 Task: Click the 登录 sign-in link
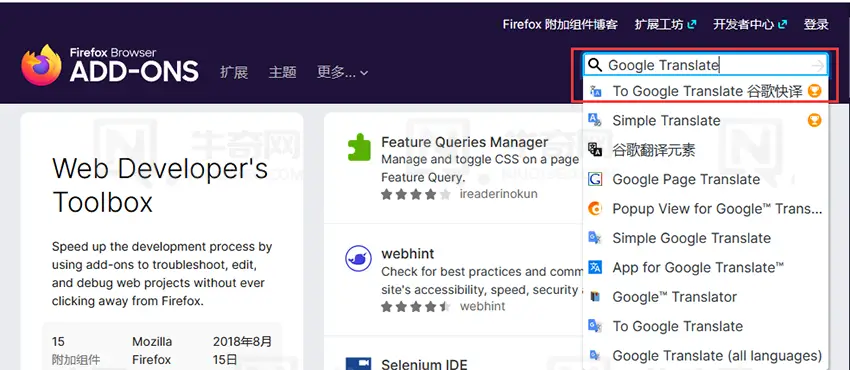(816, 24)
